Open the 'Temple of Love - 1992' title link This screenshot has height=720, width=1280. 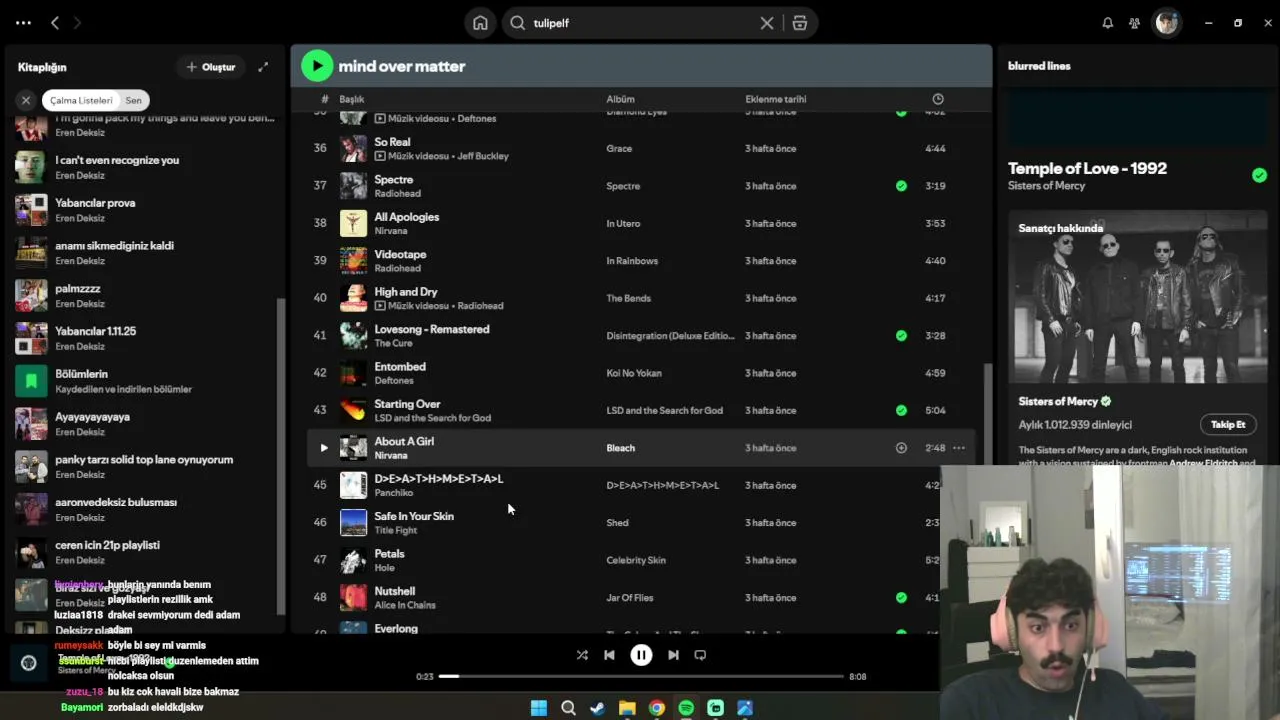click(1087, 168)
